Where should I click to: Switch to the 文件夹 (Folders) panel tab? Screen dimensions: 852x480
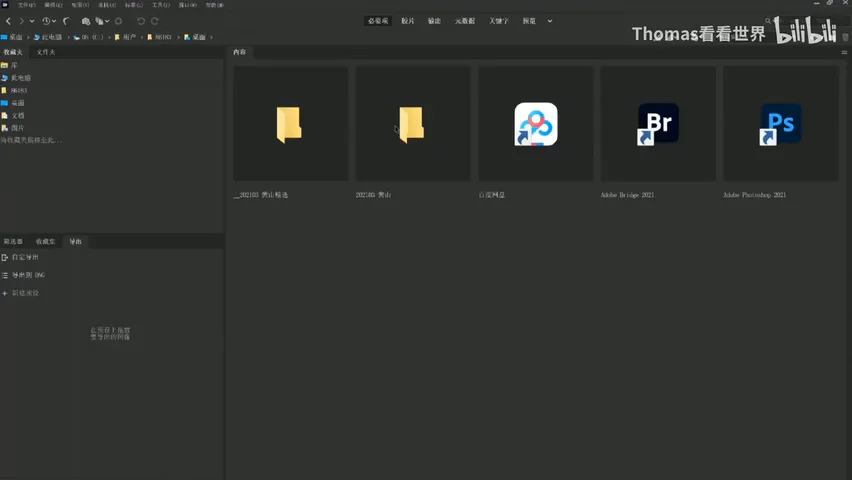[x=46, y=52]
